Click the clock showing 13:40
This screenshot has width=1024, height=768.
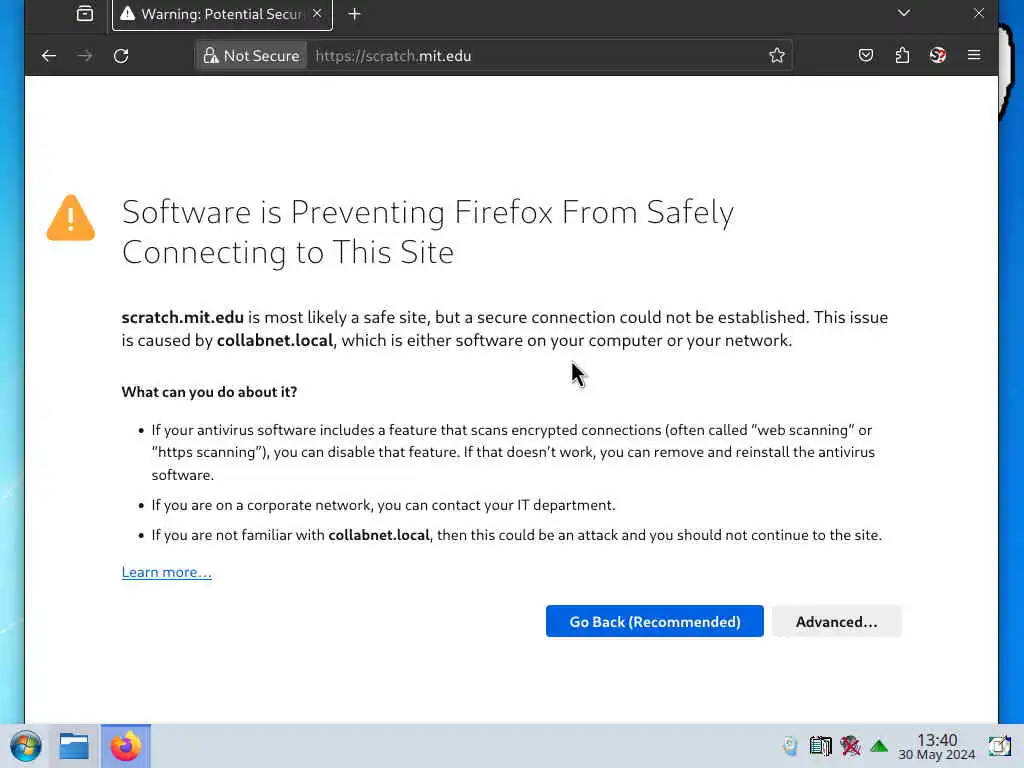[936, 746]
